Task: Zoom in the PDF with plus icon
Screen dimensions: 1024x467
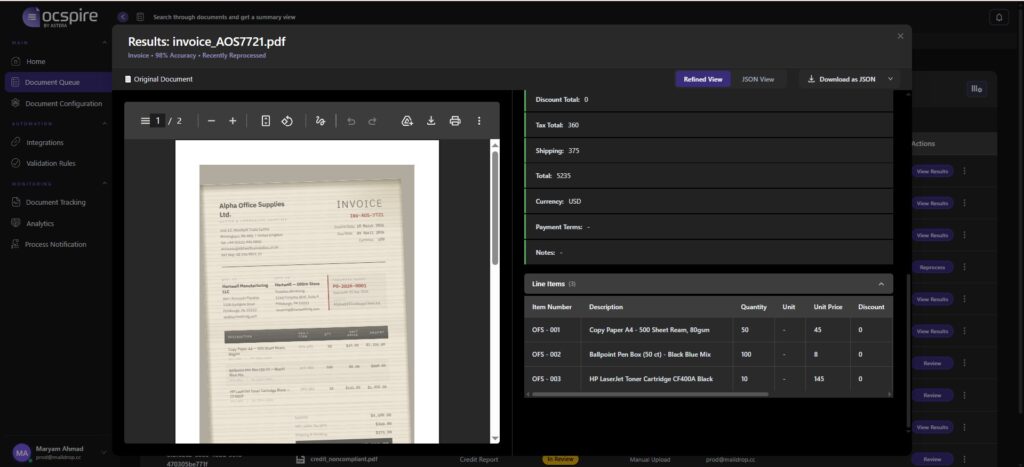Action: coord(232,121)
